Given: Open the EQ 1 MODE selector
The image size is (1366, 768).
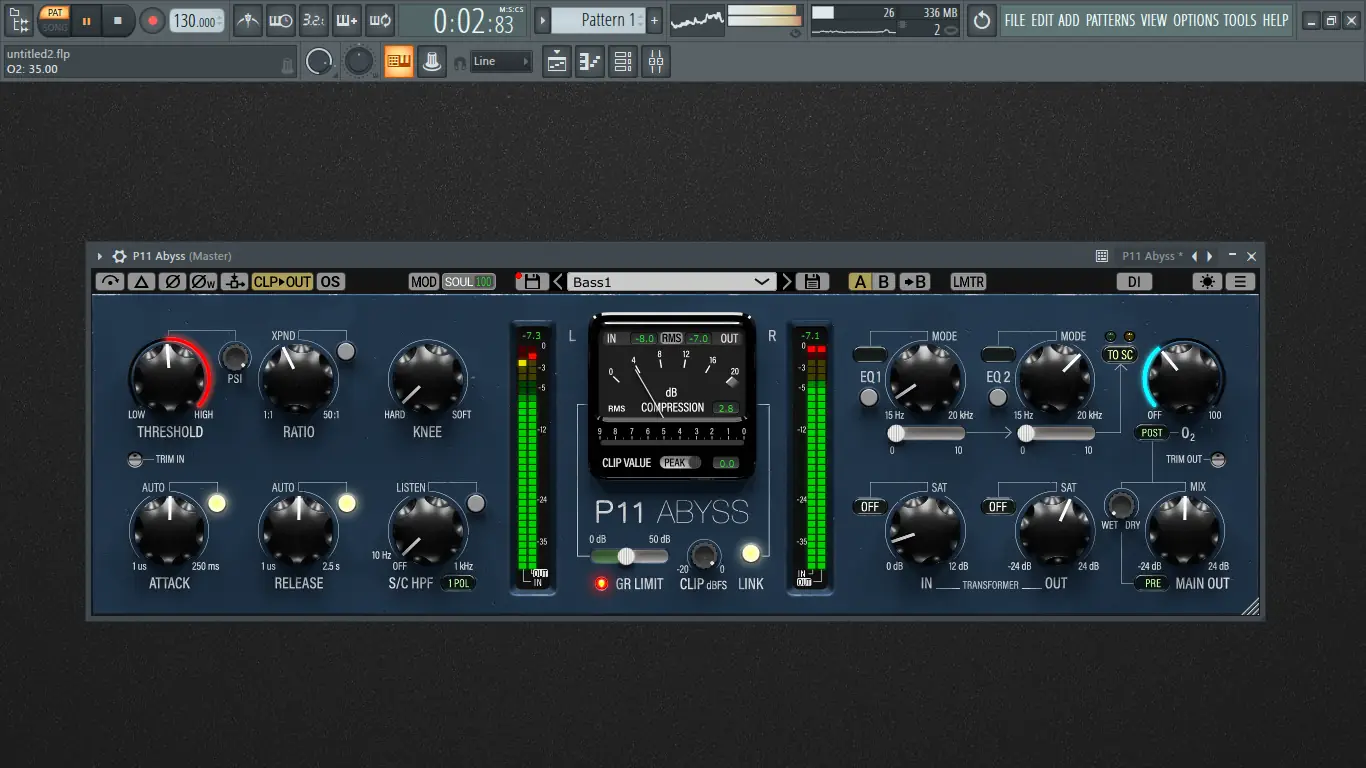Looking at the screenshot, I should (x=870, y=353).
